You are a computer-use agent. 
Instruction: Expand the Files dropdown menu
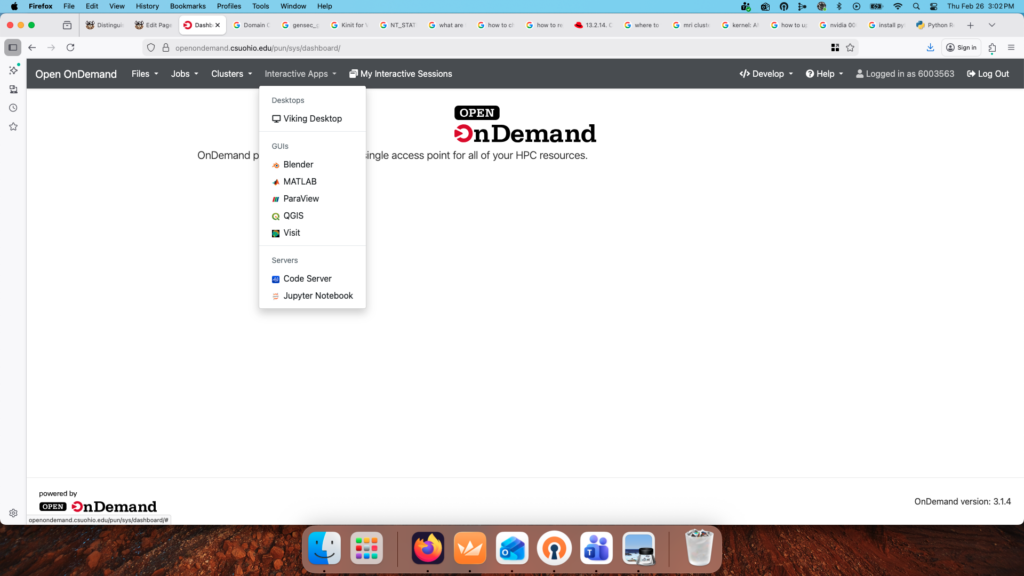(144, 74)
